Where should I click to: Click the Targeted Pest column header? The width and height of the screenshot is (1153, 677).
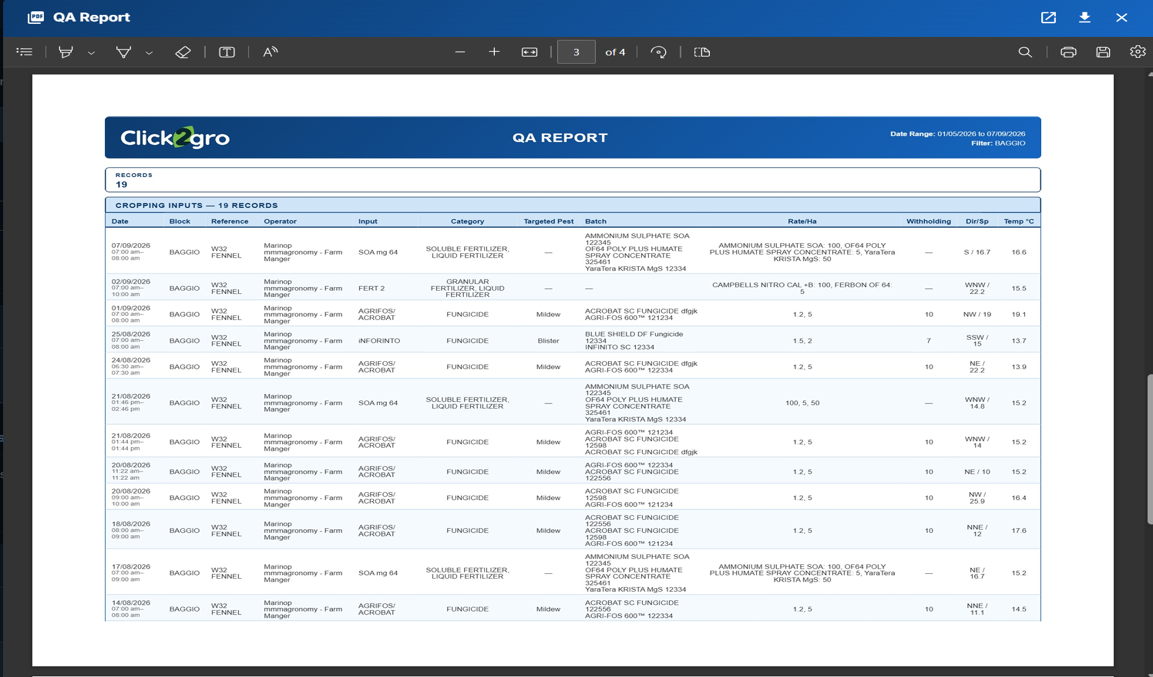pos(549,221)
